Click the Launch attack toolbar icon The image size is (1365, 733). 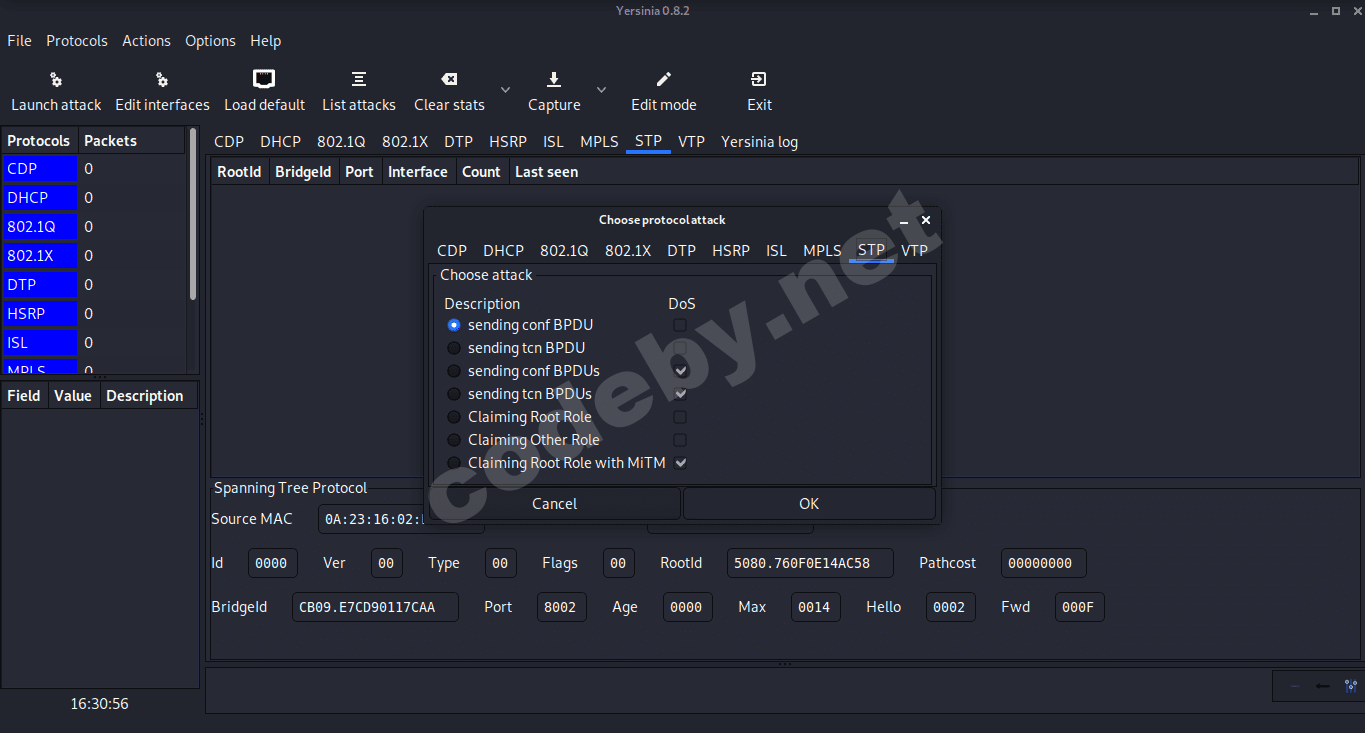(56, 80)
